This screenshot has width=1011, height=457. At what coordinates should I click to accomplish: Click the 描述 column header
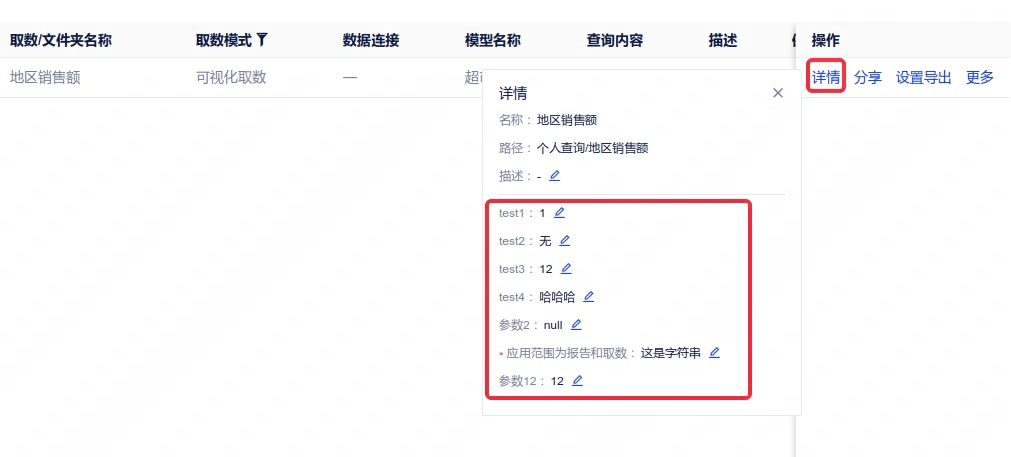click(723, 41)
